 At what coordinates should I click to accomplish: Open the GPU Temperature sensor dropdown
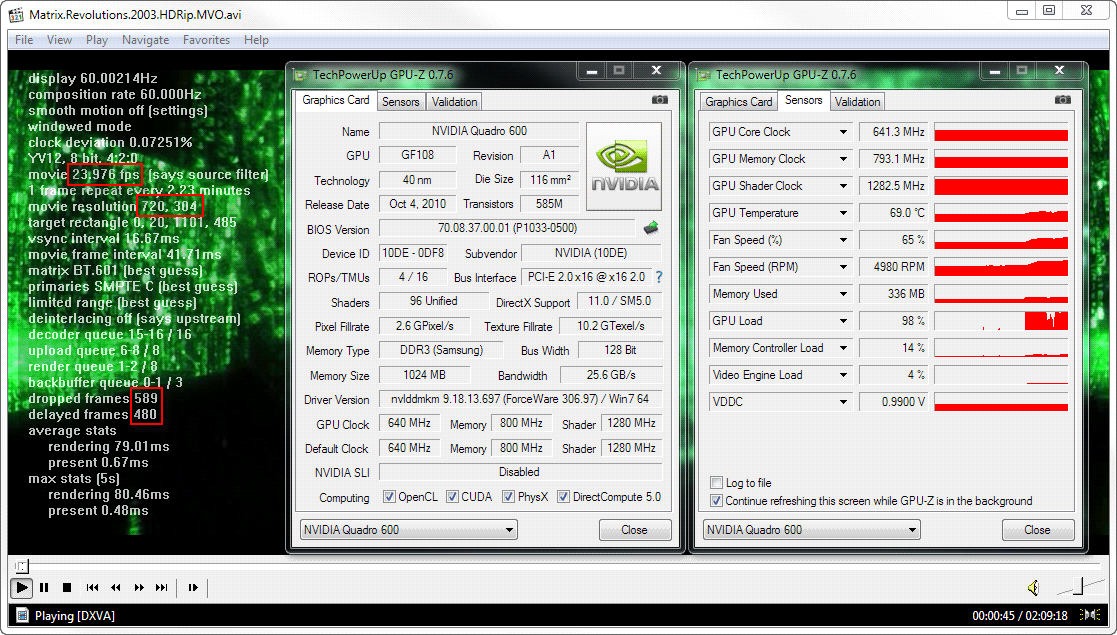(x=845, y=213)
